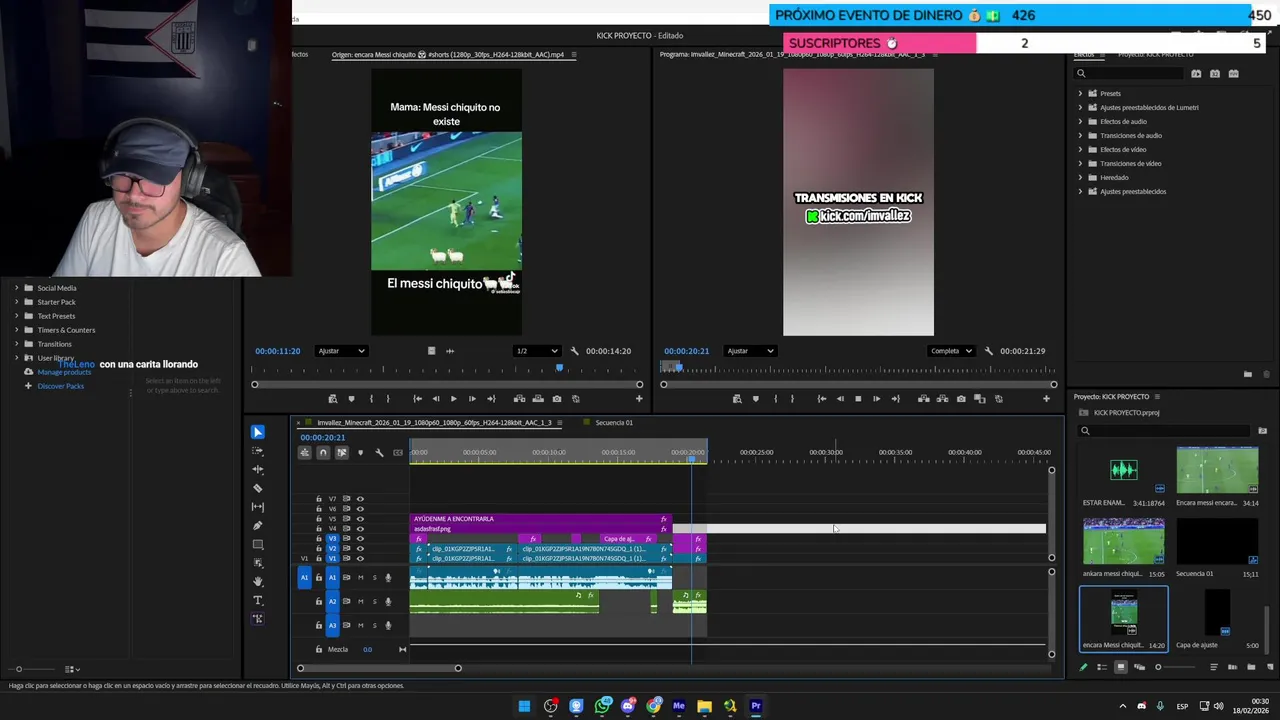Viewport: 1280px width, 720px height.
Task: Solo audio track A2
Action: click(375, 602)
